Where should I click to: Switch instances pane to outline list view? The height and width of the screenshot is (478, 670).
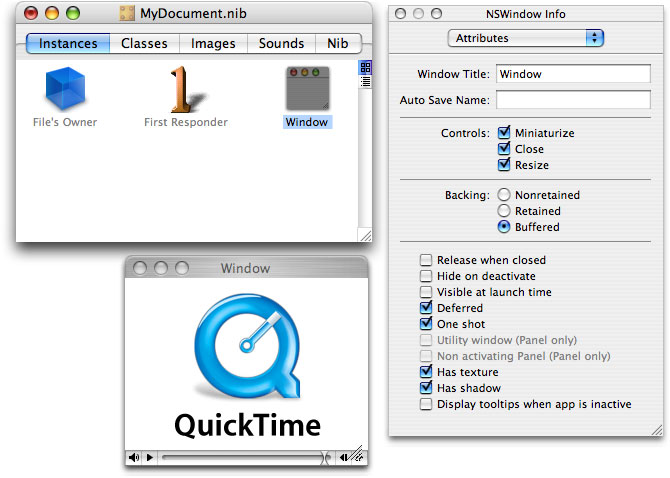365,81
